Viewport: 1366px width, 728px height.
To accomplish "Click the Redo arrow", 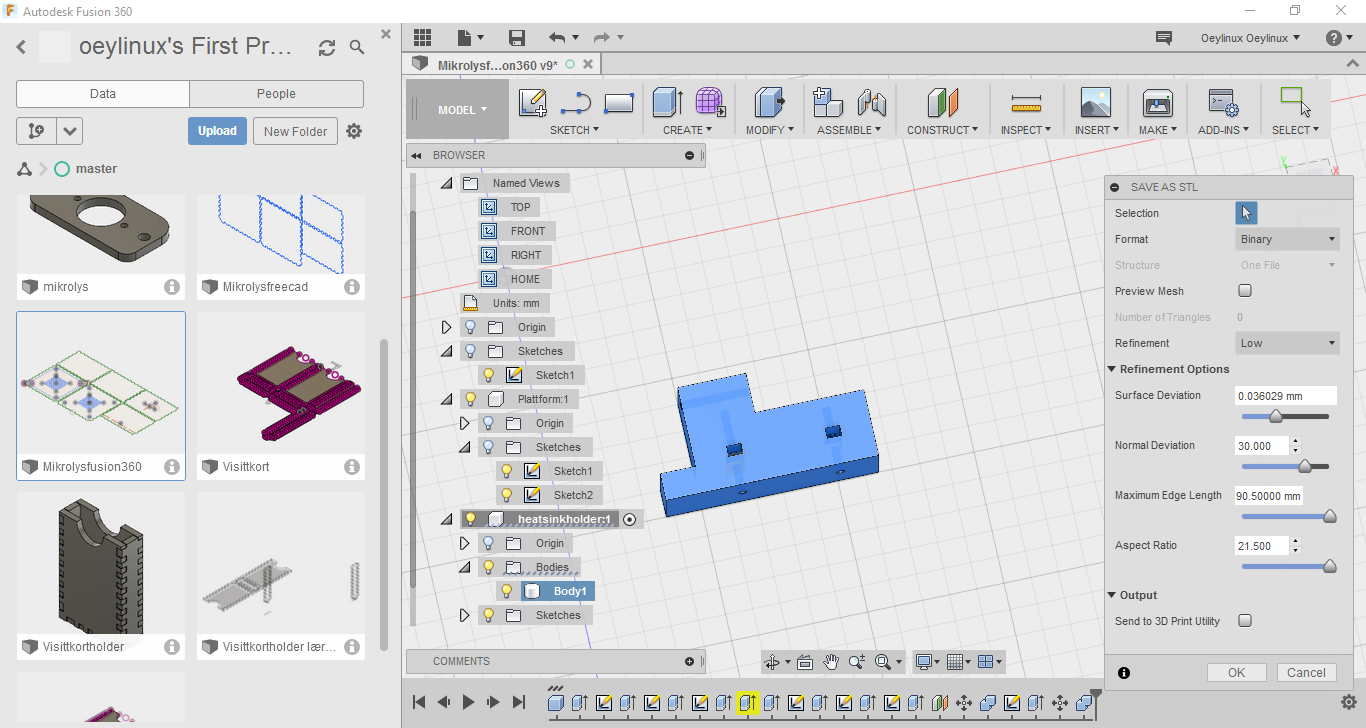I will pyautogui.click(x=602, y=38).
